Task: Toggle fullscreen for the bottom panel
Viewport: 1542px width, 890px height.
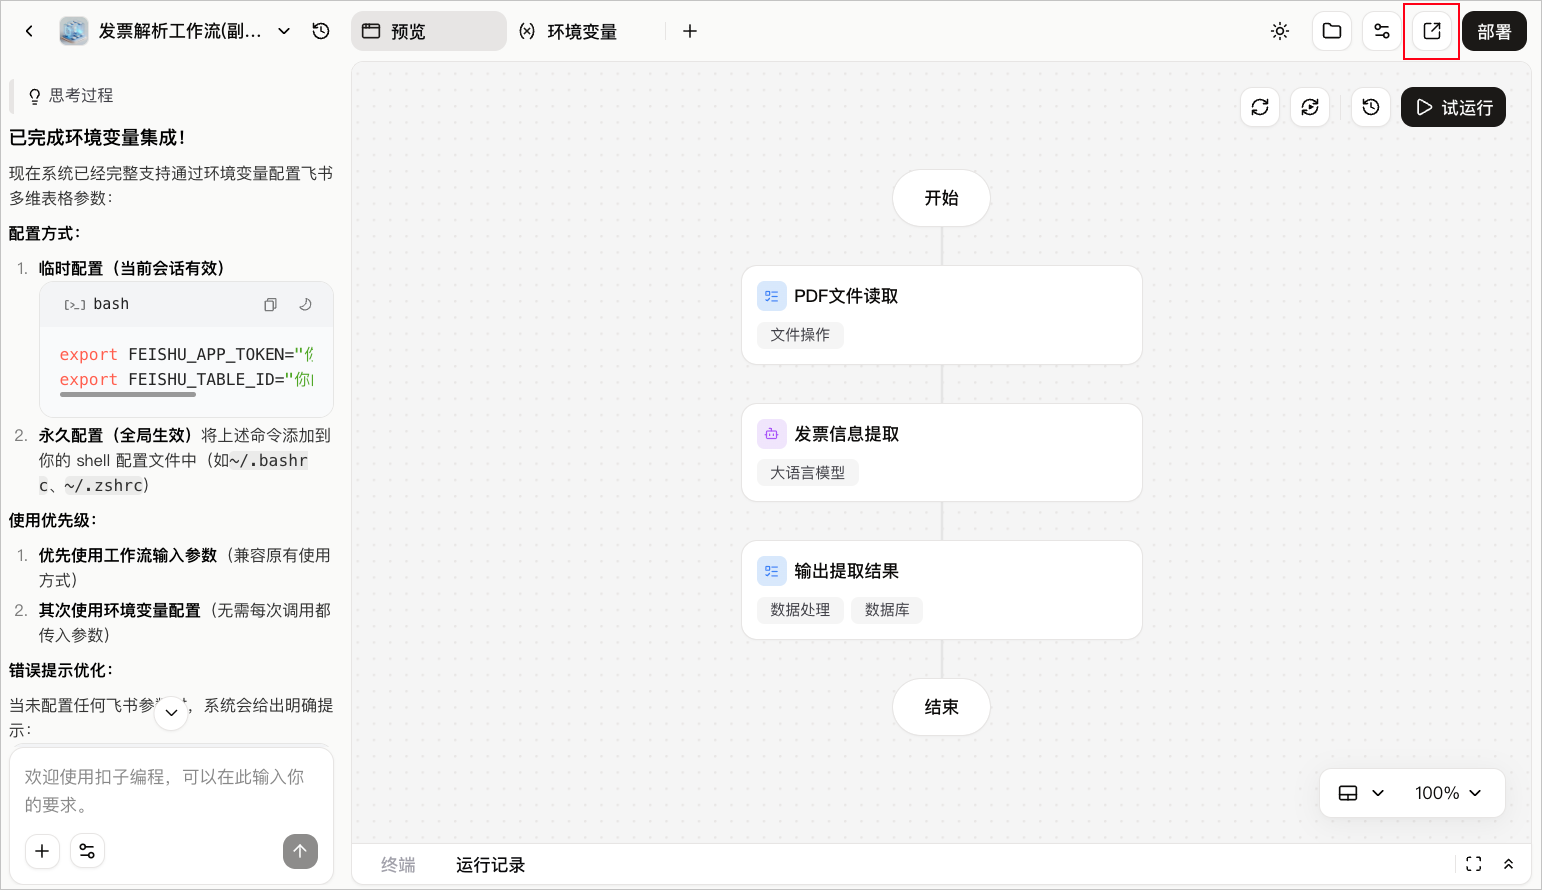Action: pyautogui.click(x=1474, y=864)
